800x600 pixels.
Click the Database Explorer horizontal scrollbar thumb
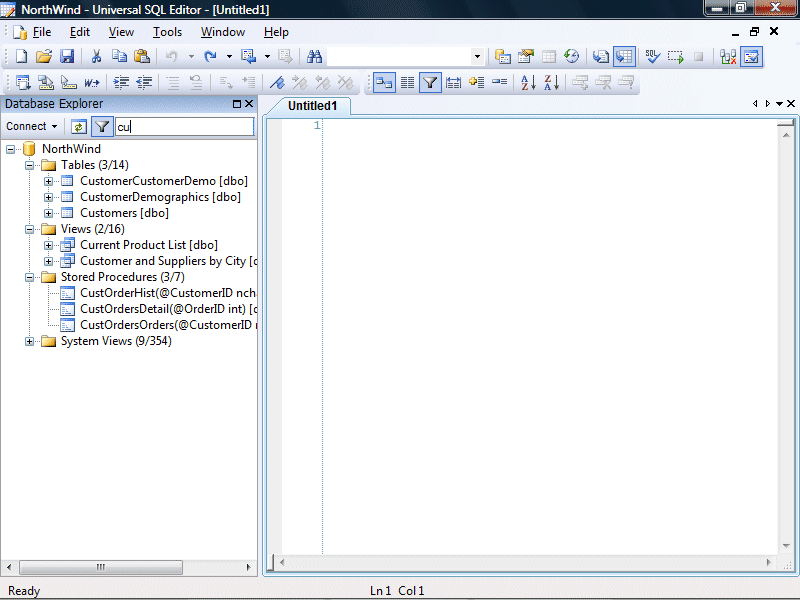[101, 567]
